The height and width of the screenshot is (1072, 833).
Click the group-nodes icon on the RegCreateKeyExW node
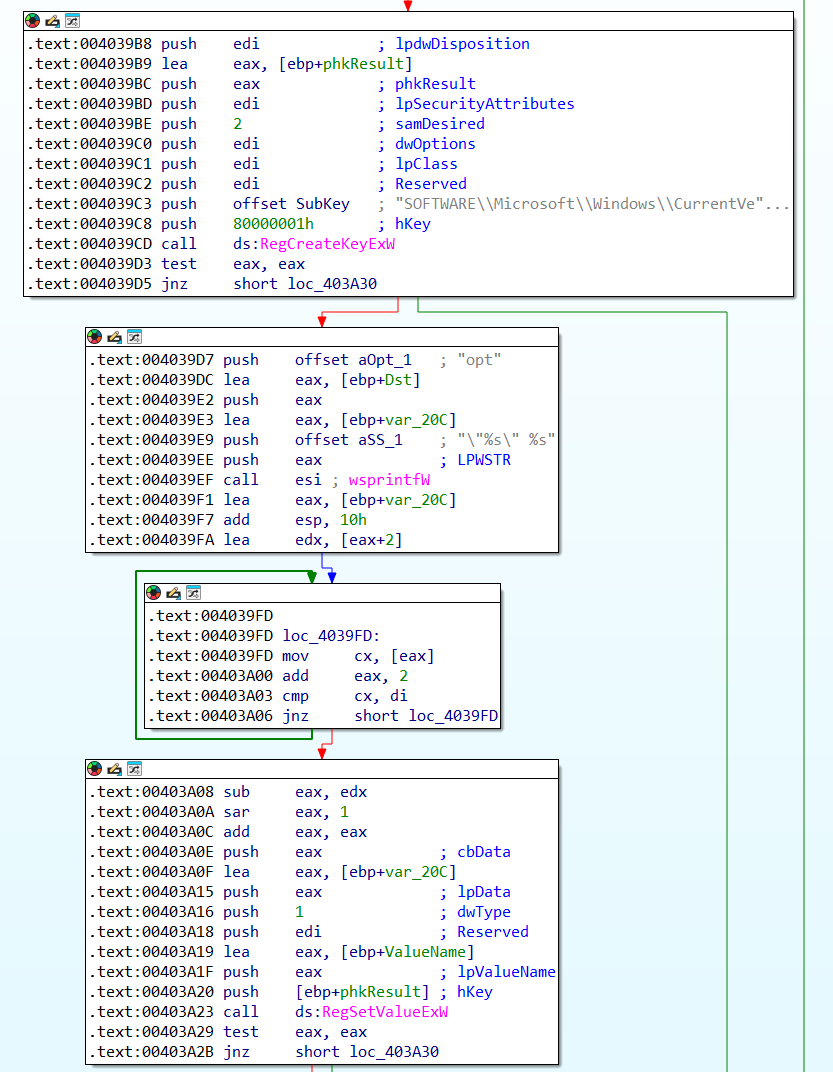(x=72, y=21)
